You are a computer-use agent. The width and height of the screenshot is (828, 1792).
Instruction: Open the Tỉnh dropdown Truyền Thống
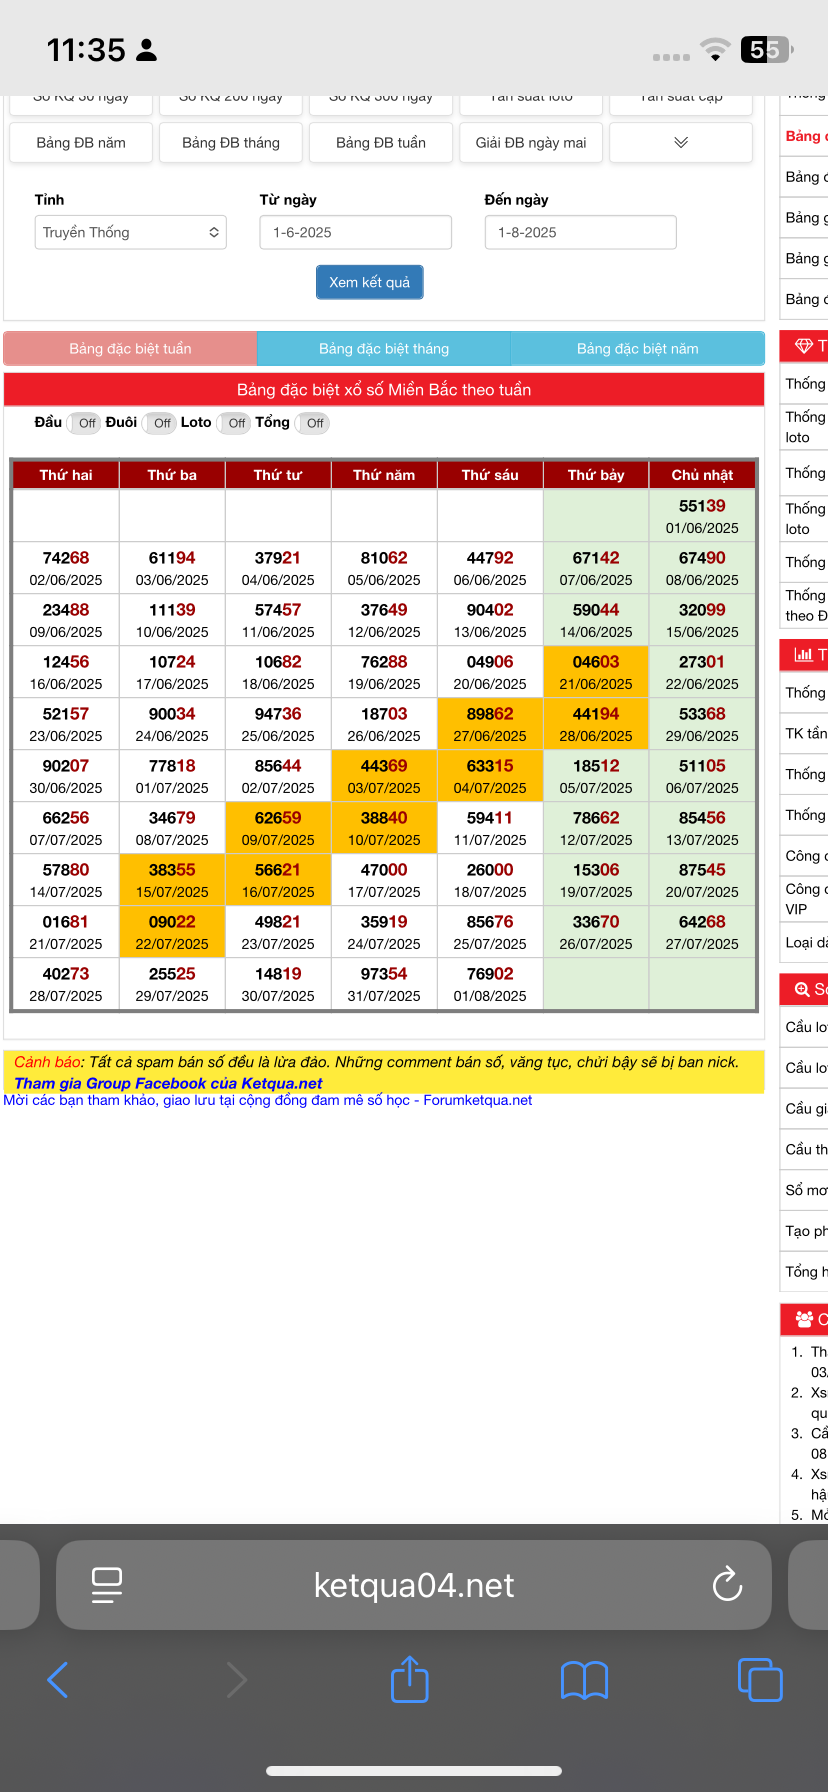point(130,232)
